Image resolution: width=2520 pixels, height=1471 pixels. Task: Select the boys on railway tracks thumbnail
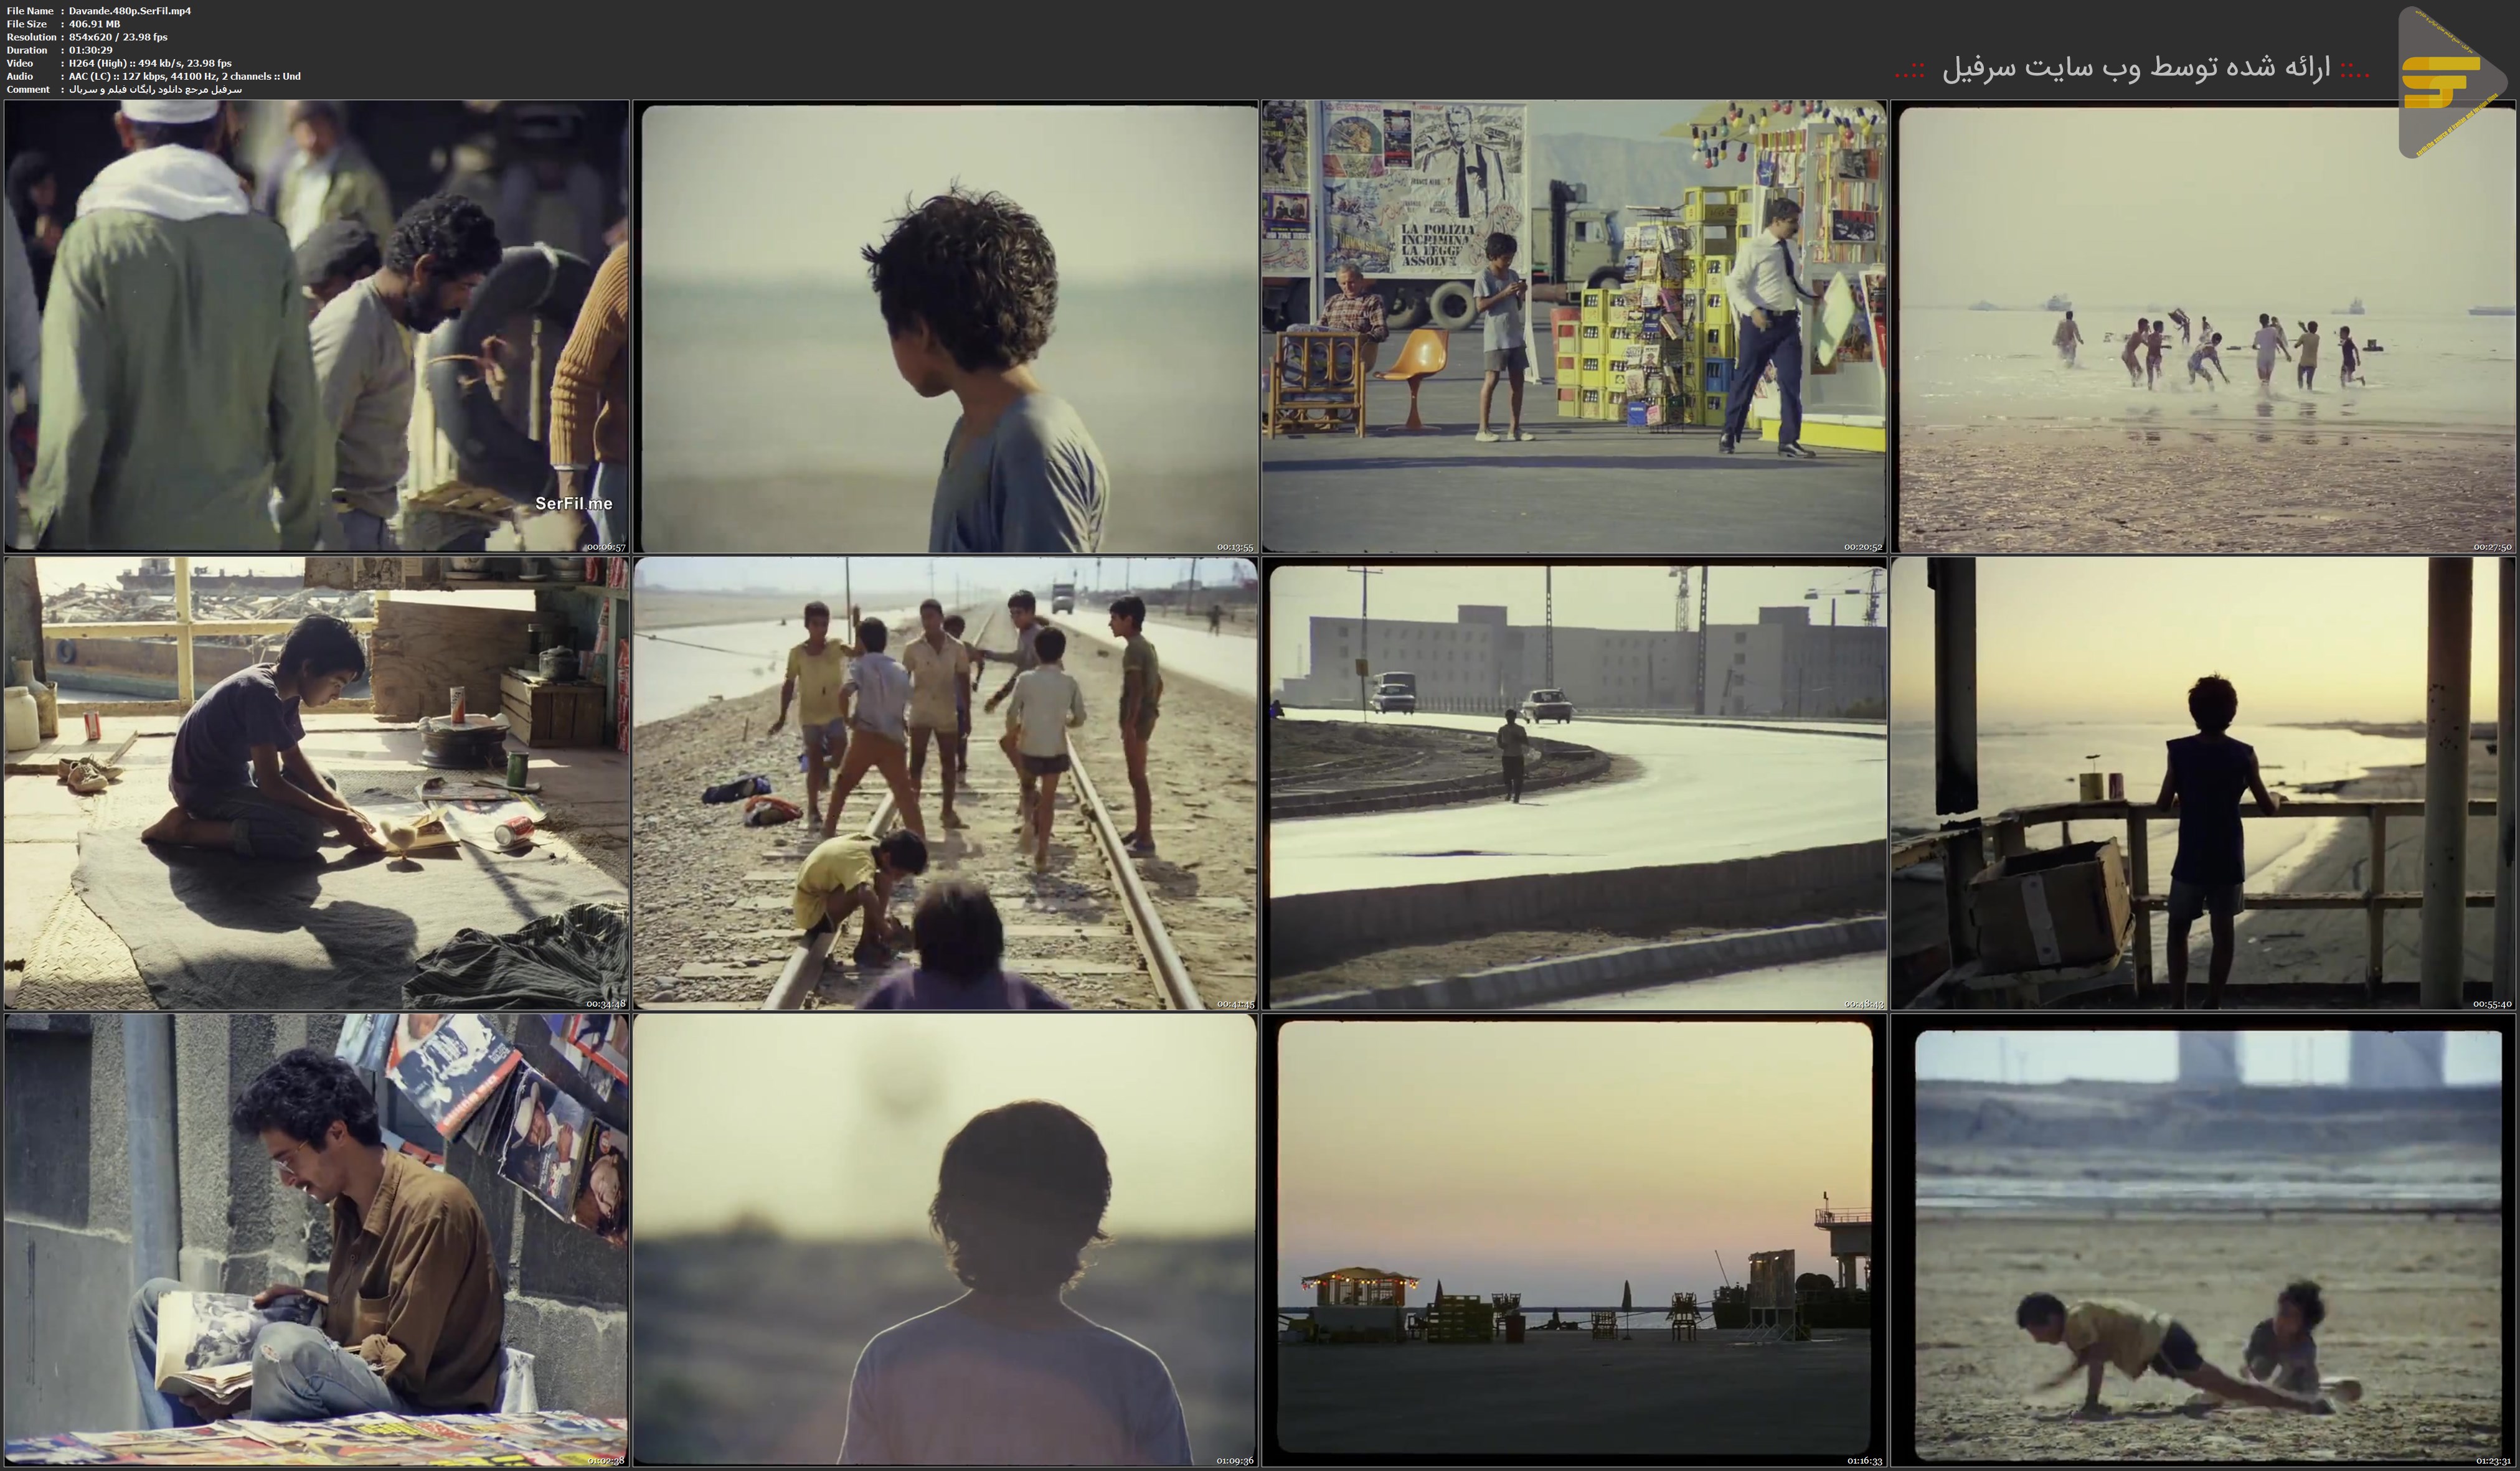(945, 783)
